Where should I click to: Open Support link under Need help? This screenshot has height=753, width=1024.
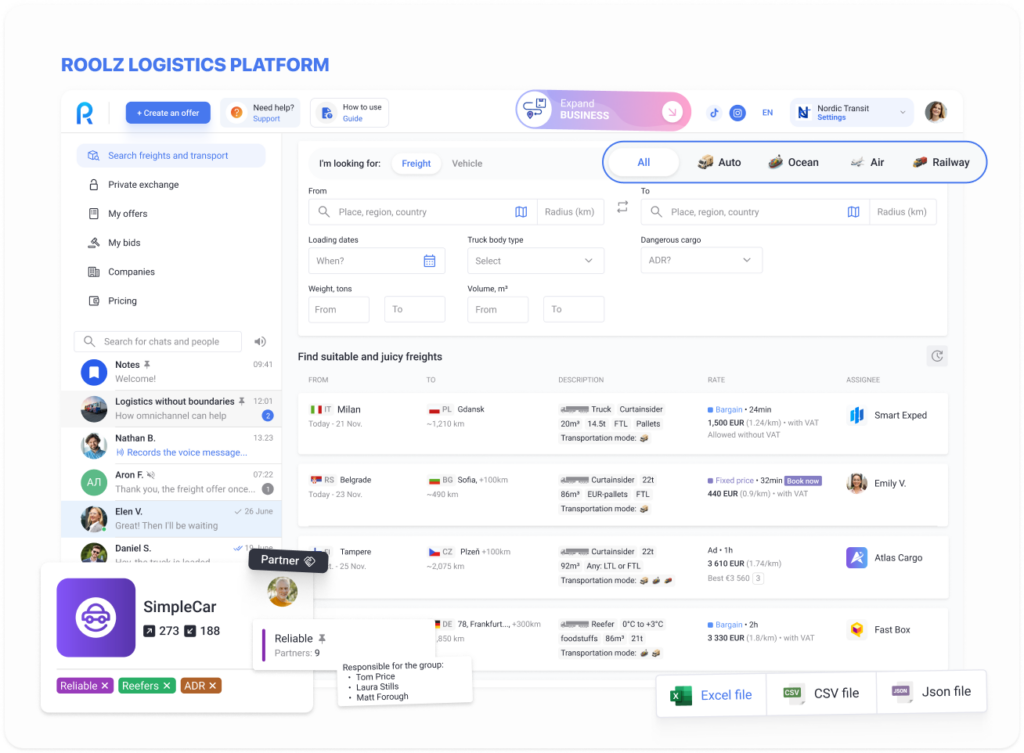tap(266, 119)
